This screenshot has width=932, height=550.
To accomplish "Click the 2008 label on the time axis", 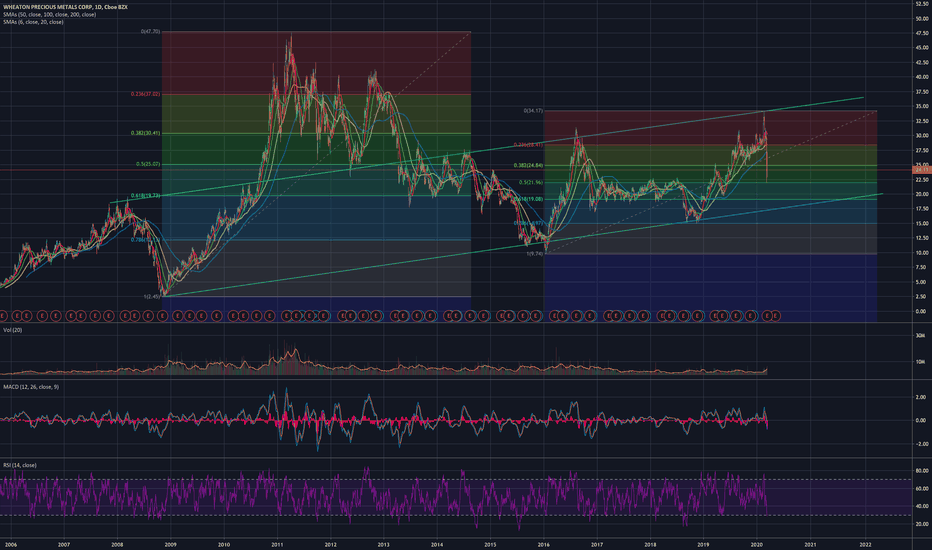I will click(117, 545).
